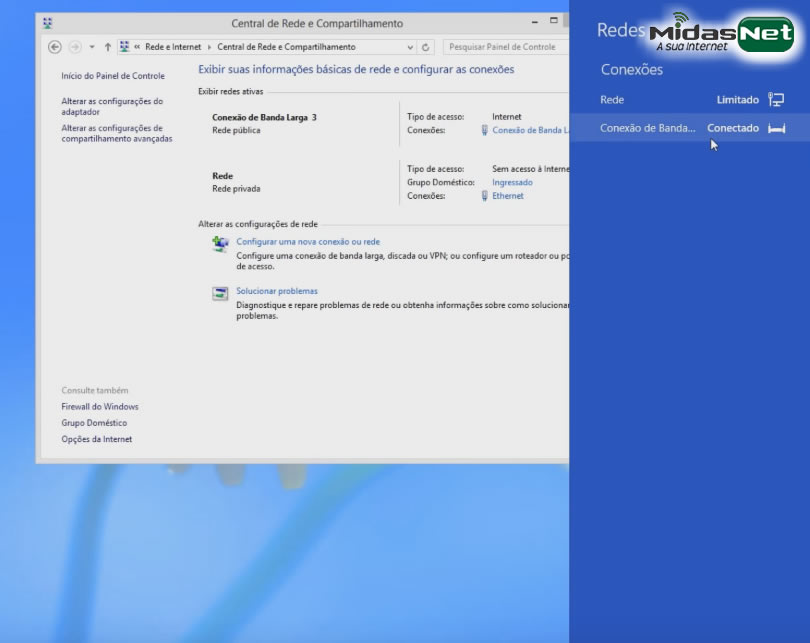Click the wired network icon beside Limitado

[776, 100]
